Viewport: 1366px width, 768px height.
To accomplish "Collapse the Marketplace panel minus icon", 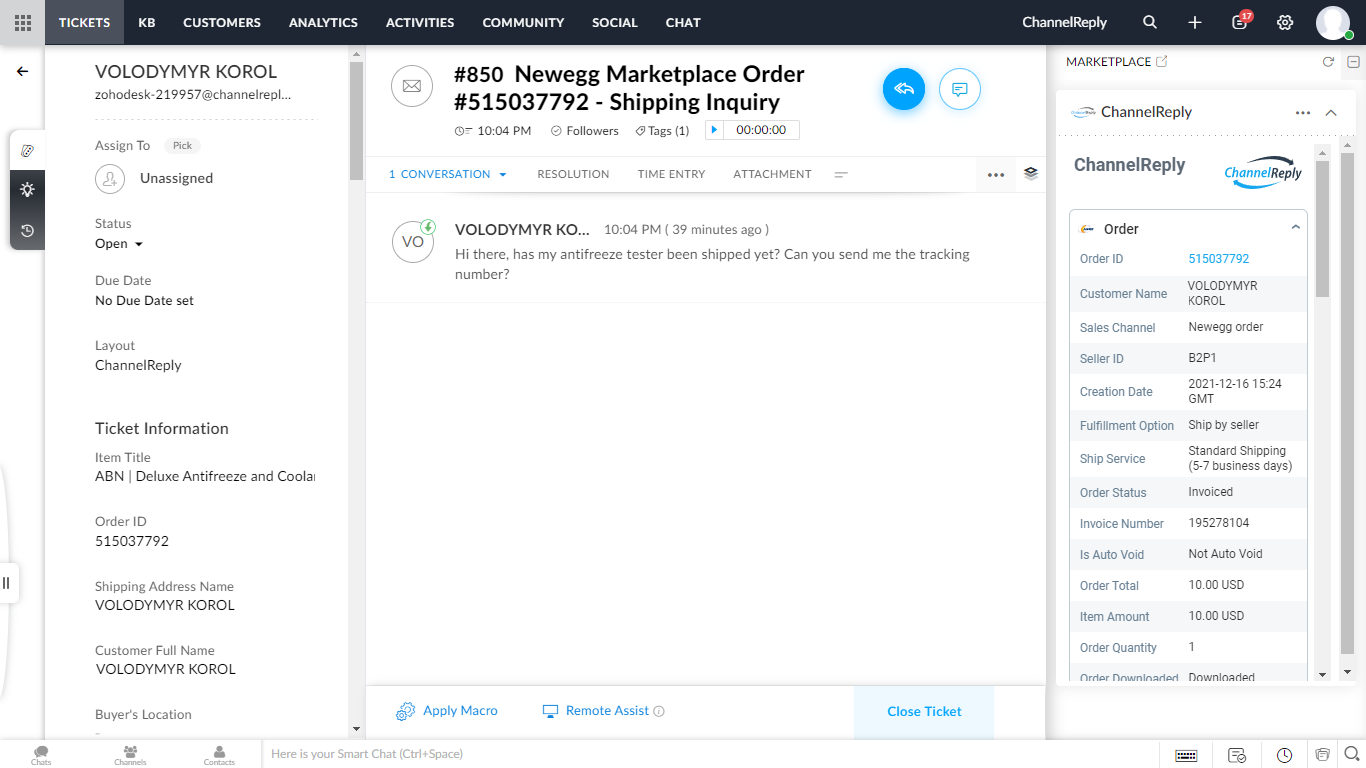I will 1353,62.
